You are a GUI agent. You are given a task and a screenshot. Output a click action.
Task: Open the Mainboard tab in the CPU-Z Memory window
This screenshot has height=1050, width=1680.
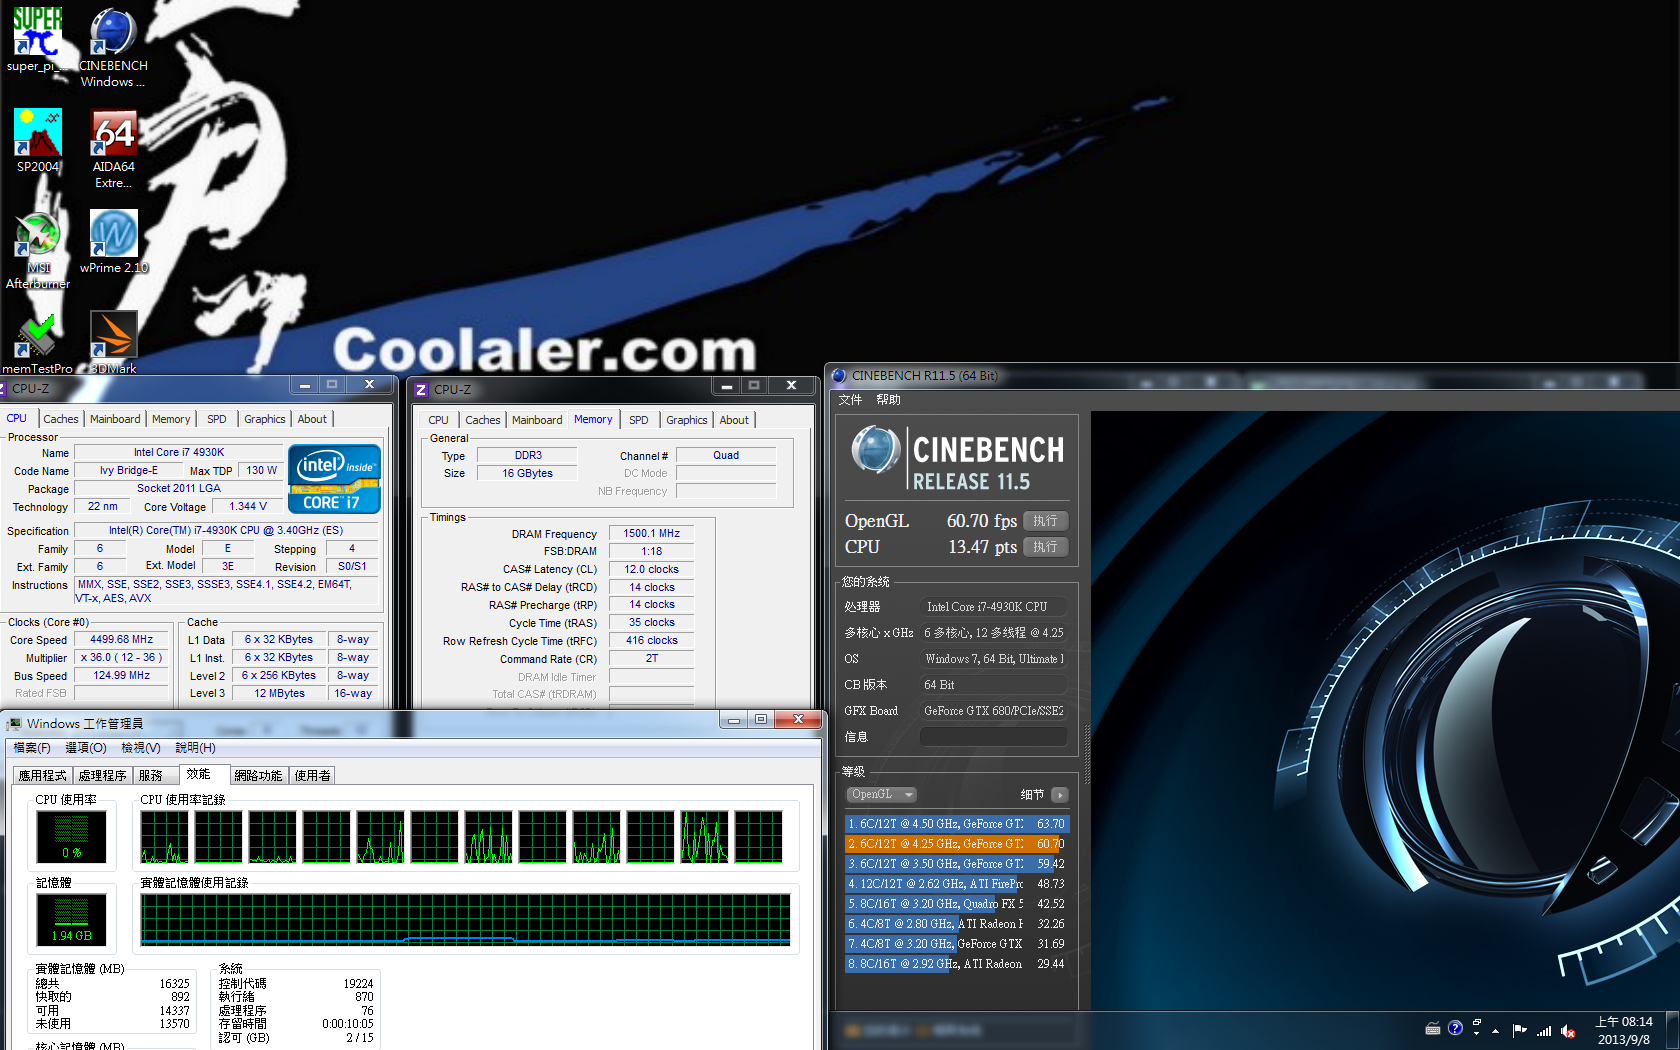pyautogui.click(x=537, y=420)
